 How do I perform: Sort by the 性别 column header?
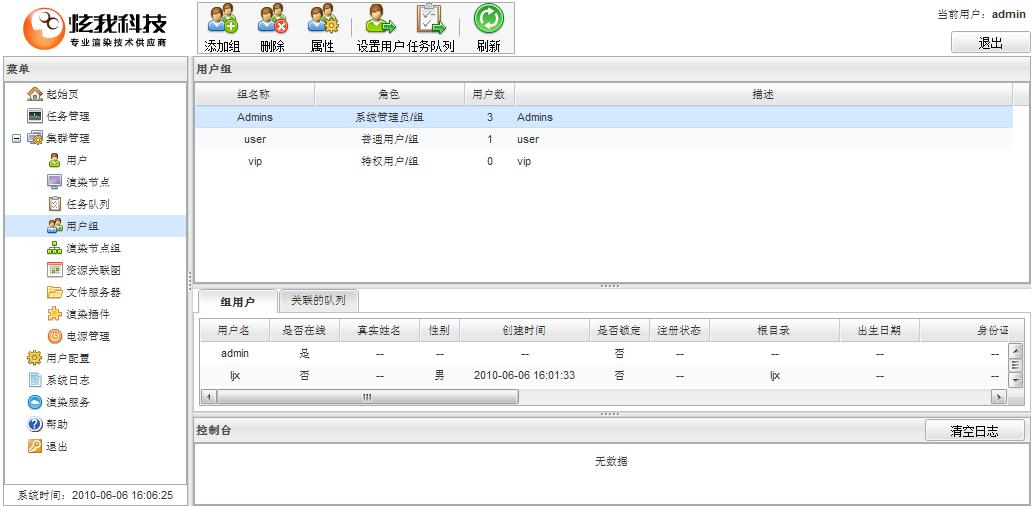[x=439, y=330]
